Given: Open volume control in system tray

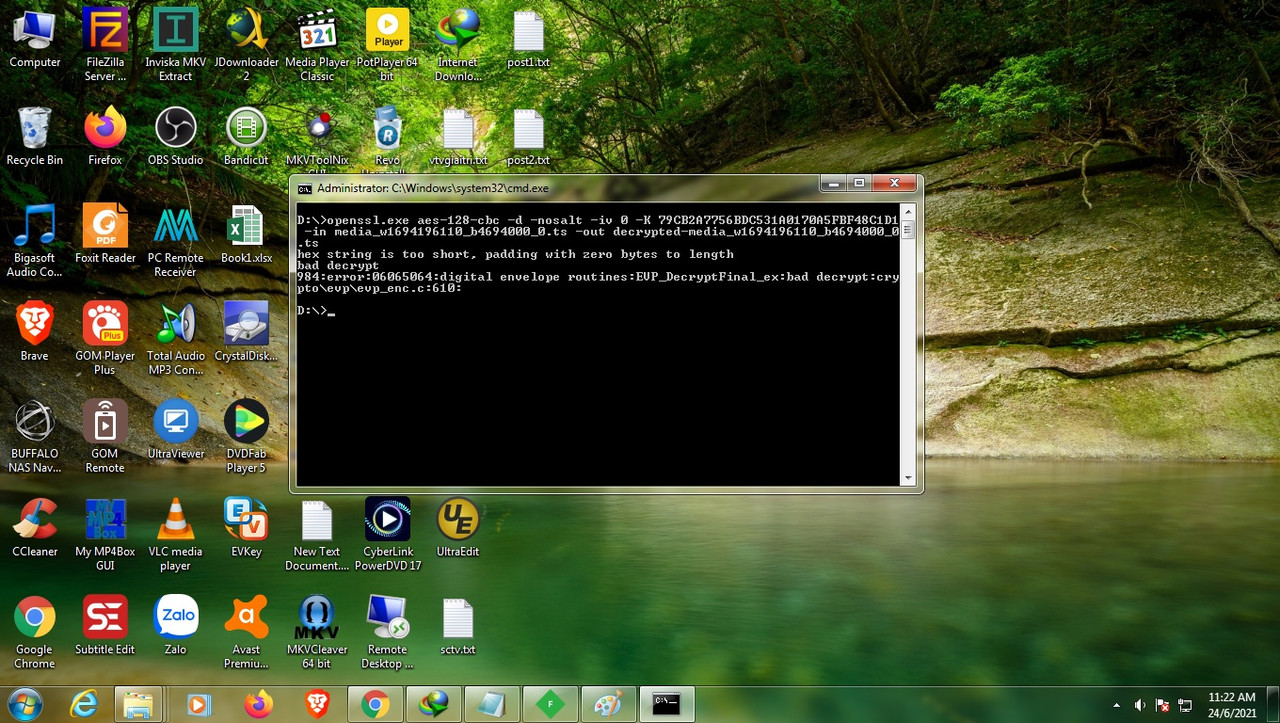Looking at the screenshot, I should click(1140, 705).
